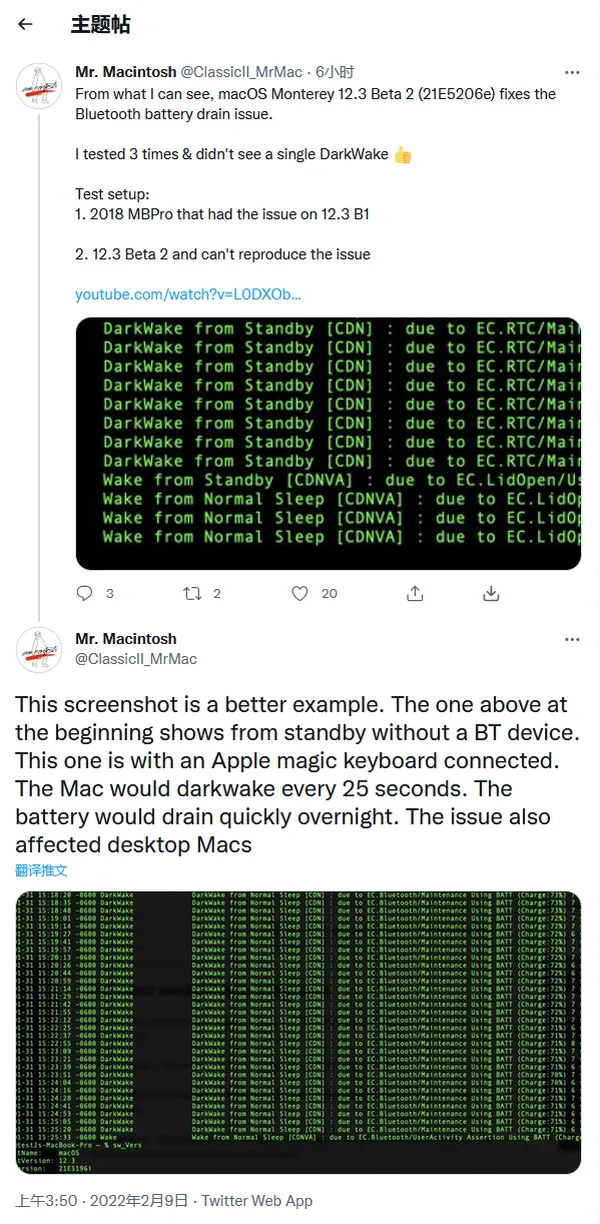This screenshot has width=600, height=1224.
Task: Open more options on first tweet
Action: pyautogui.click(x=572, y=73)
